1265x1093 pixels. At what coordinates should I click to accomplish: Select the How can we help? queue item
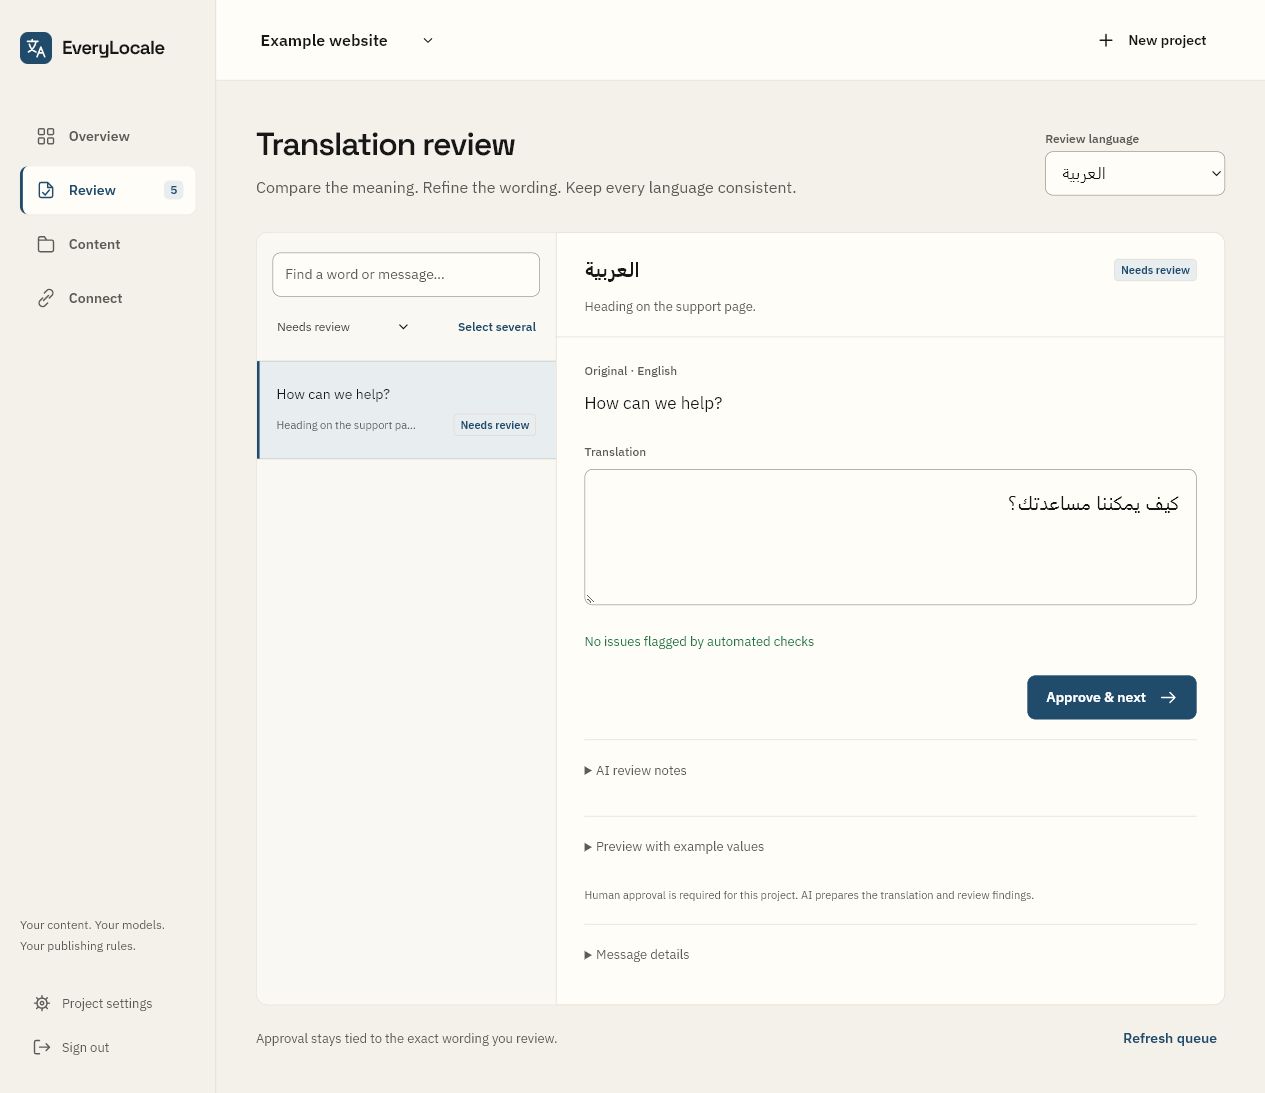[407, 410]
